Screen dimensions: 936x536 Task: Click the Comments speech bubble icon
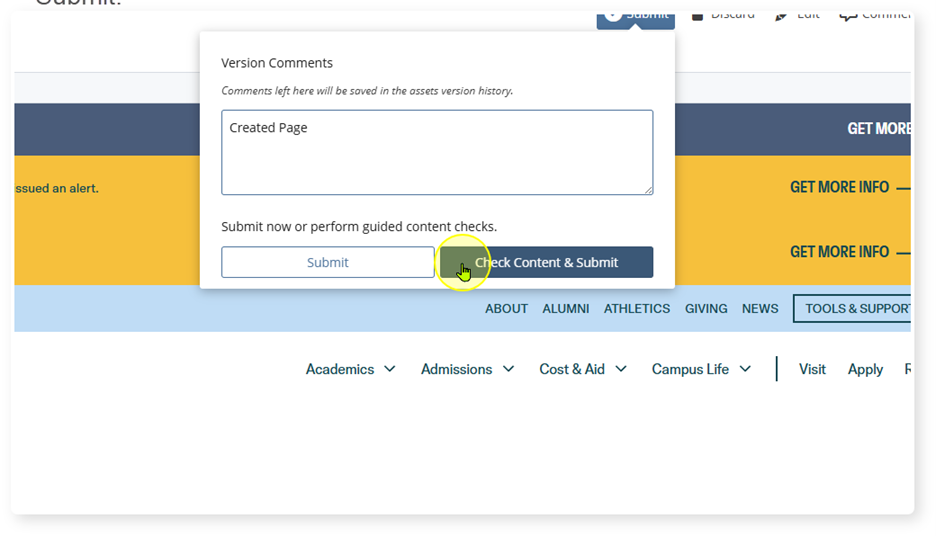[848, 14]
